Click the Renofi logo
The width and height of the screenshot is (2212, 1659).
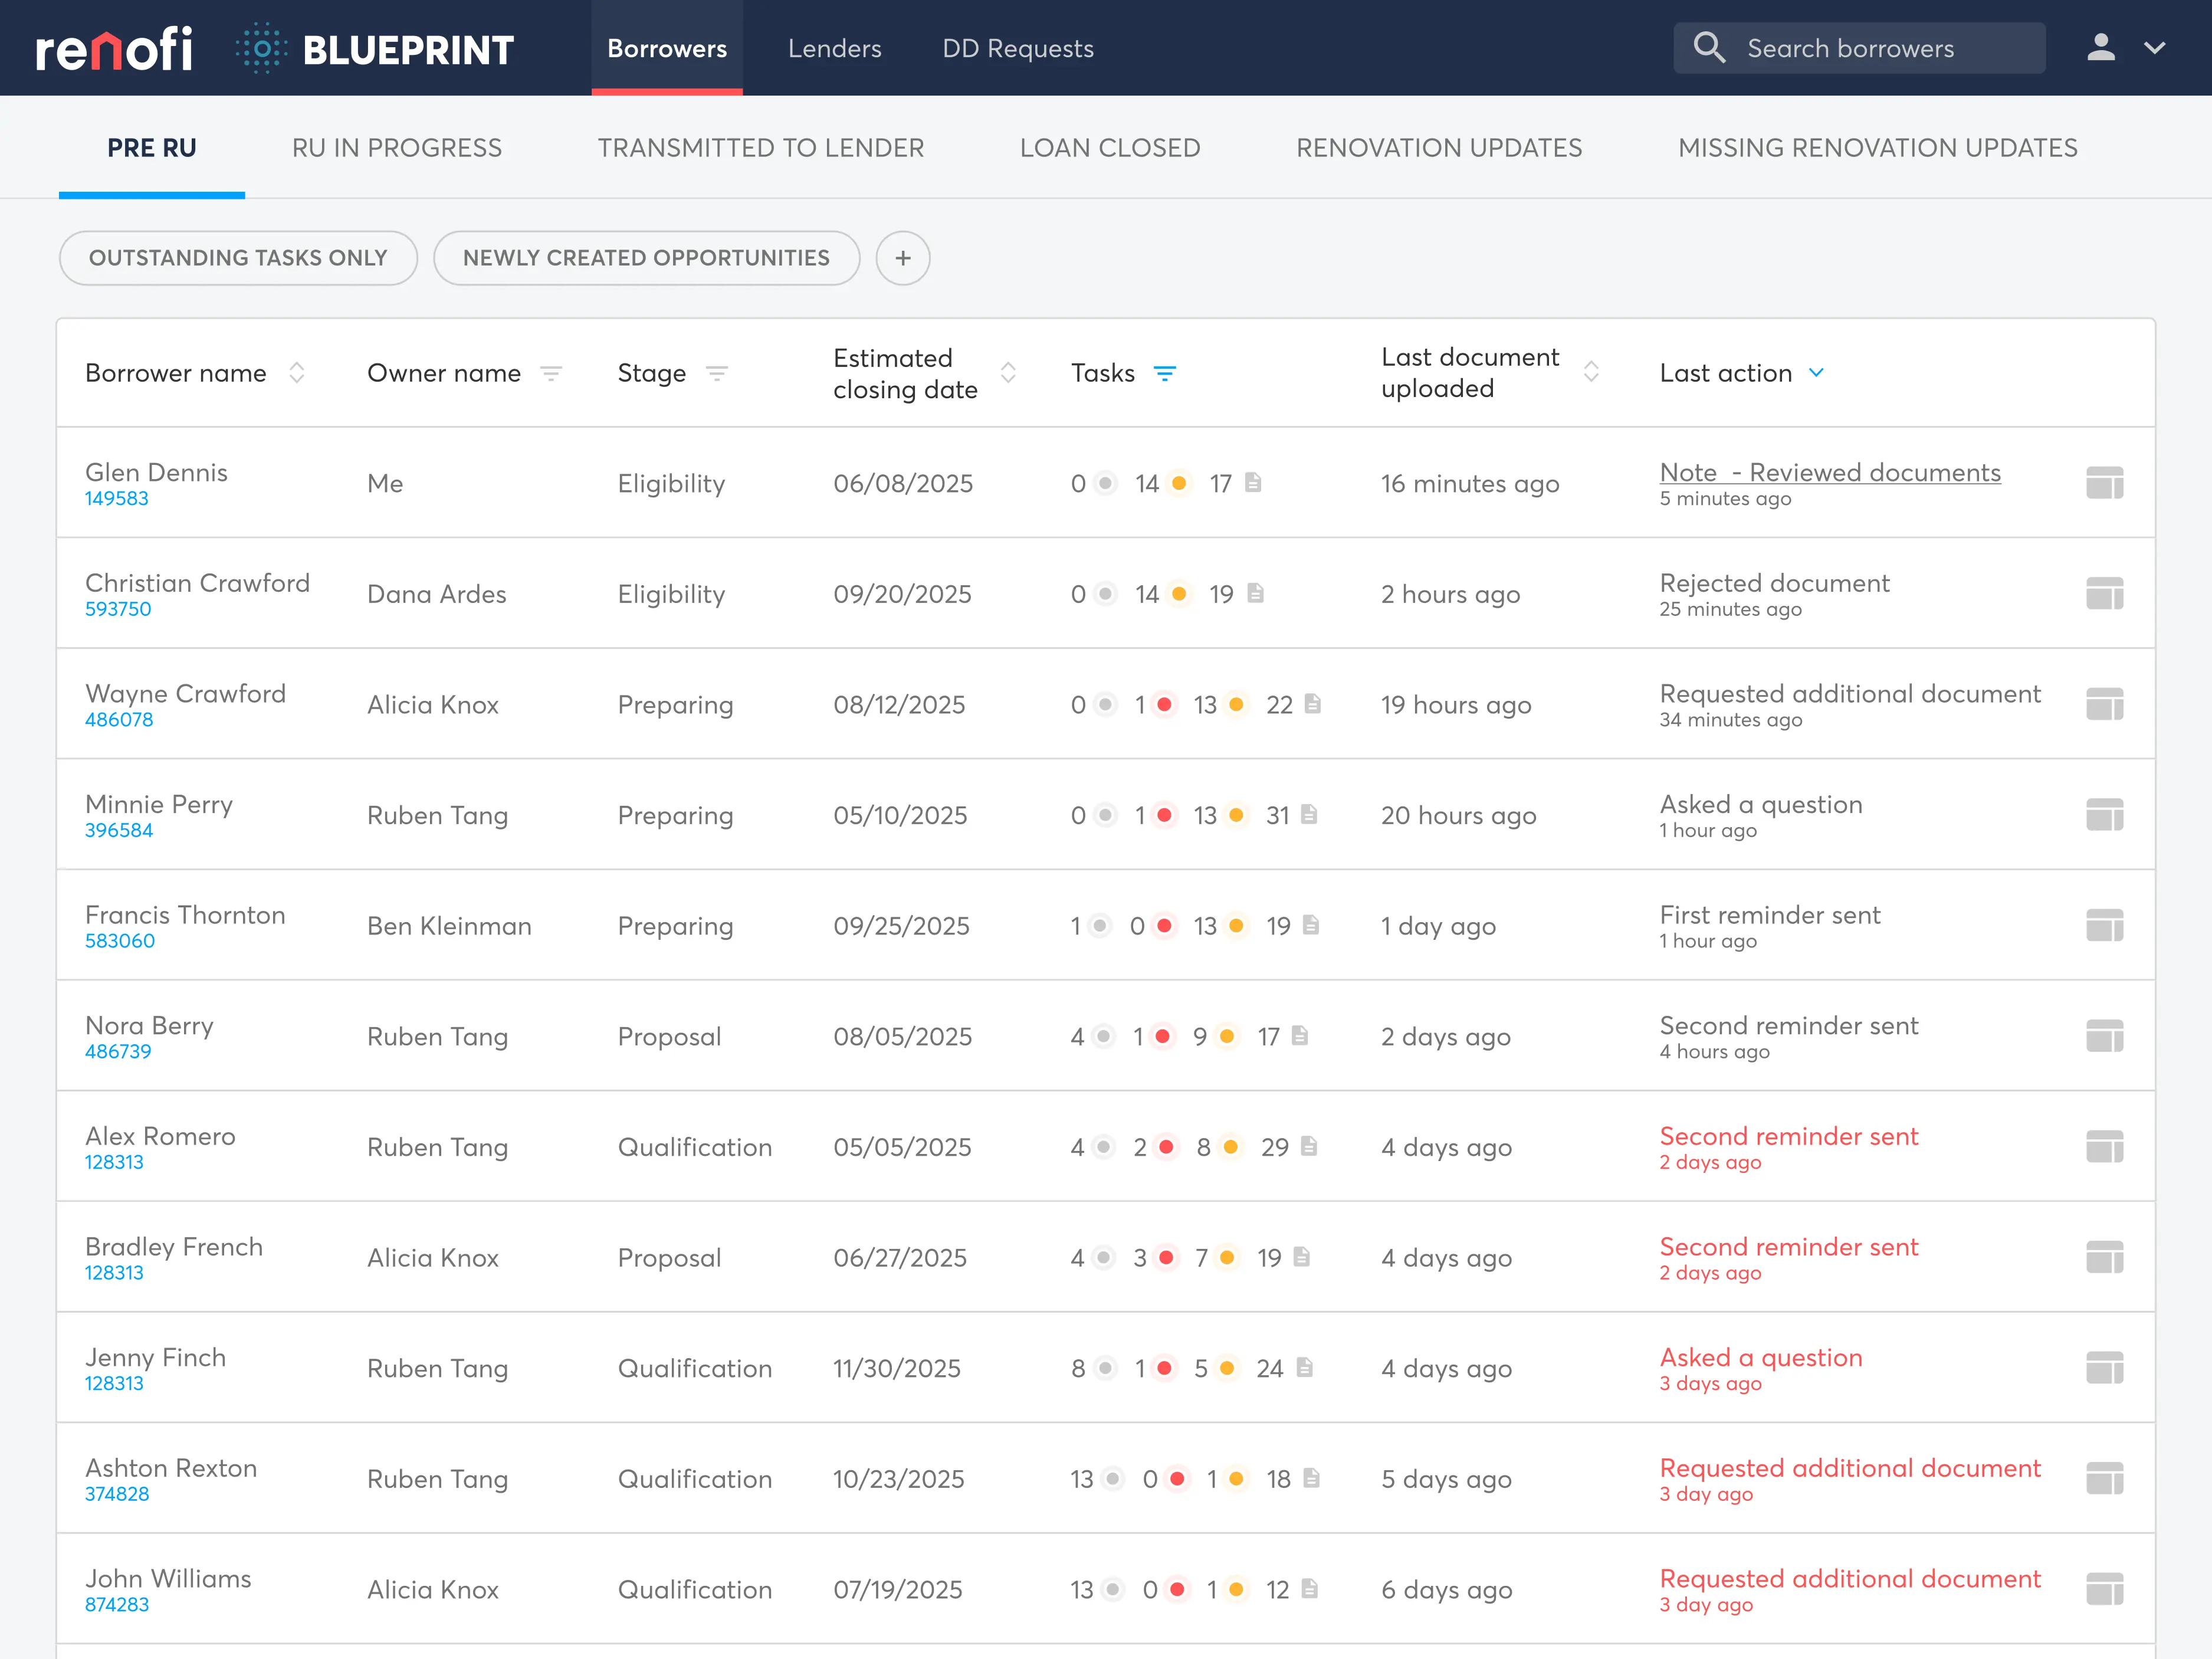(114, 48)
